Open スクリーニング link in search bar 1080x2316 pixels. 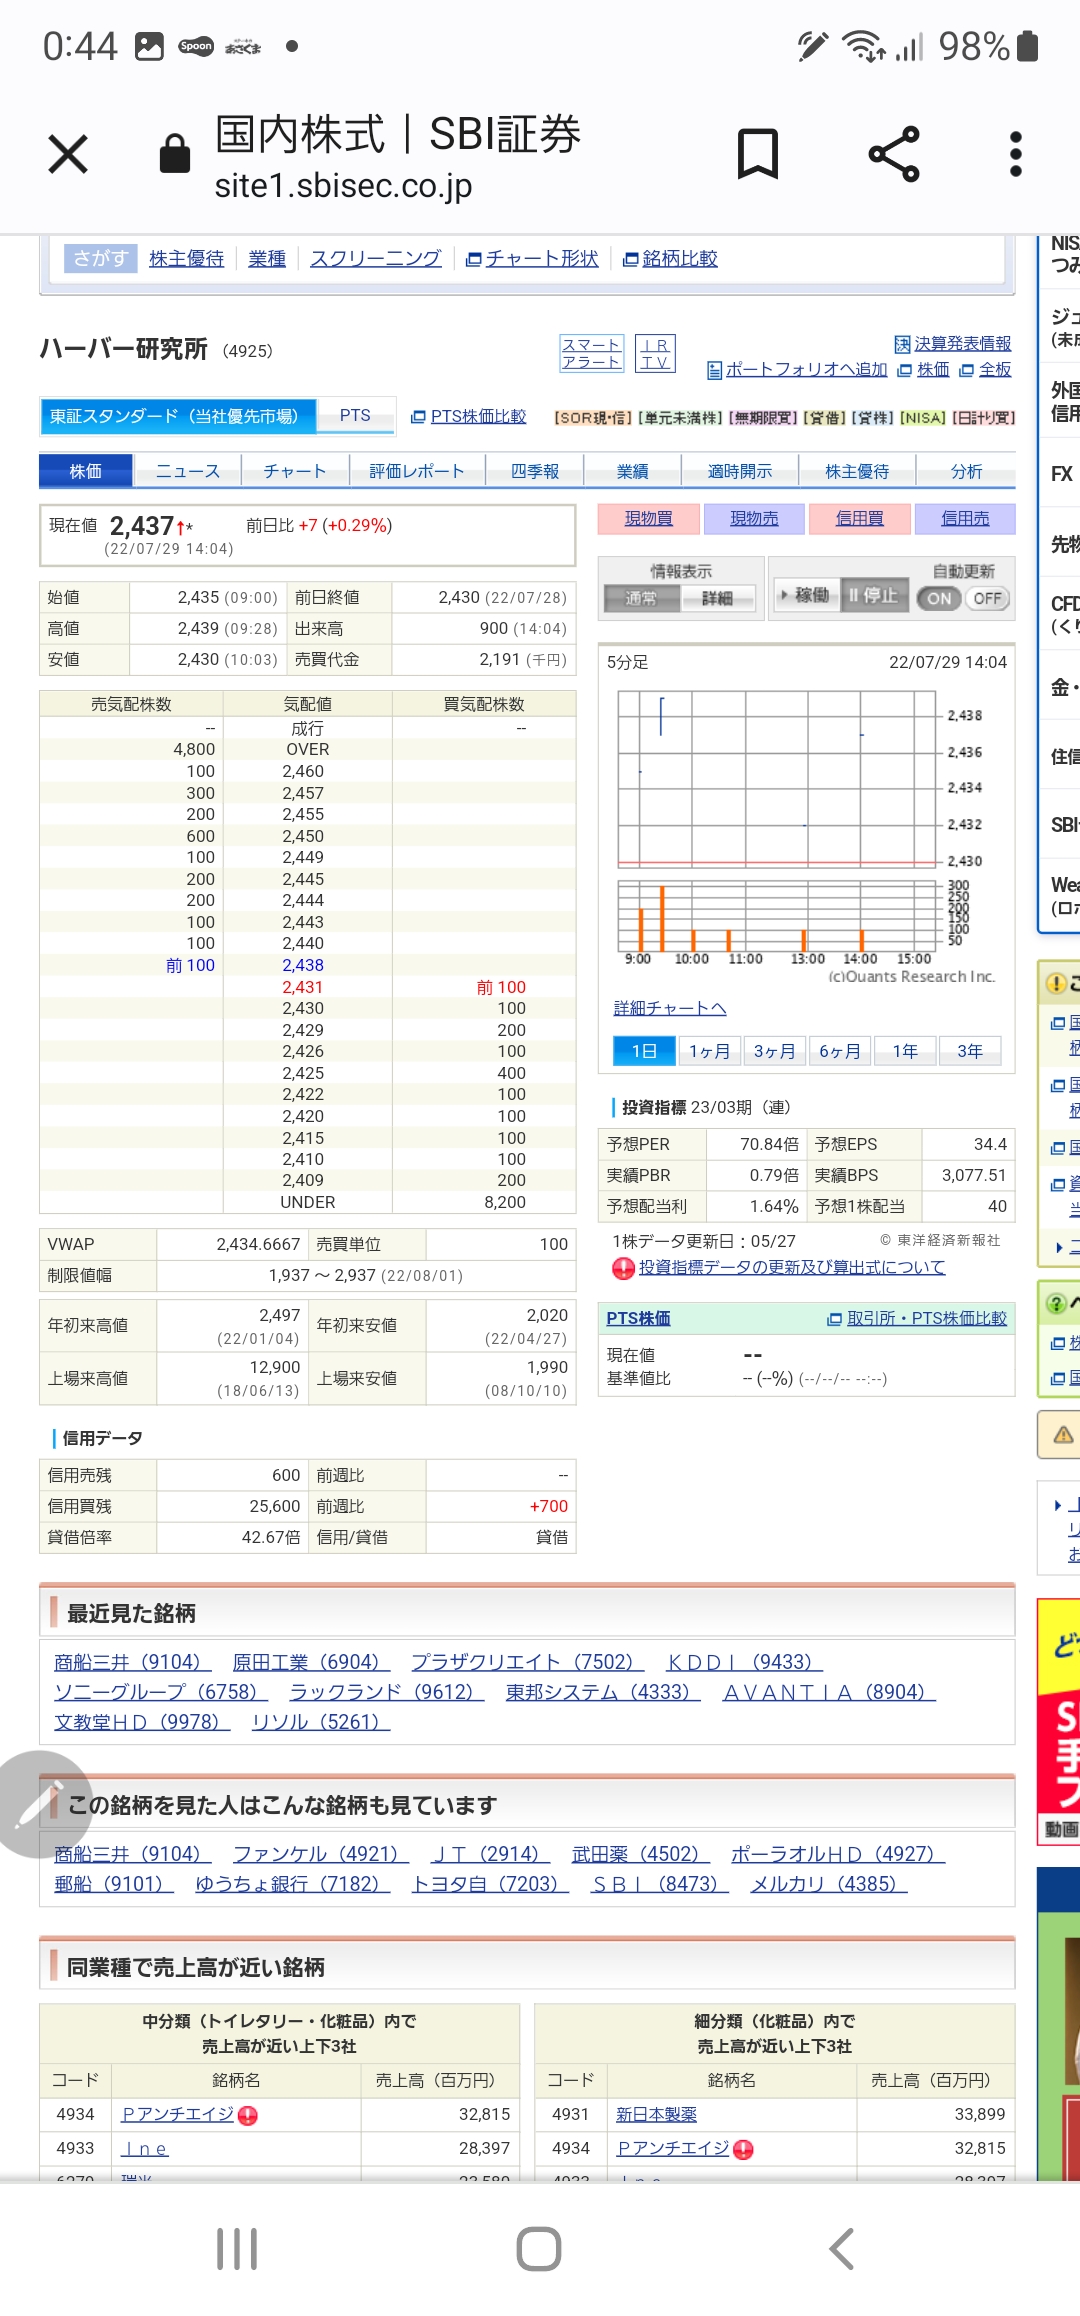tap(375, 259)
